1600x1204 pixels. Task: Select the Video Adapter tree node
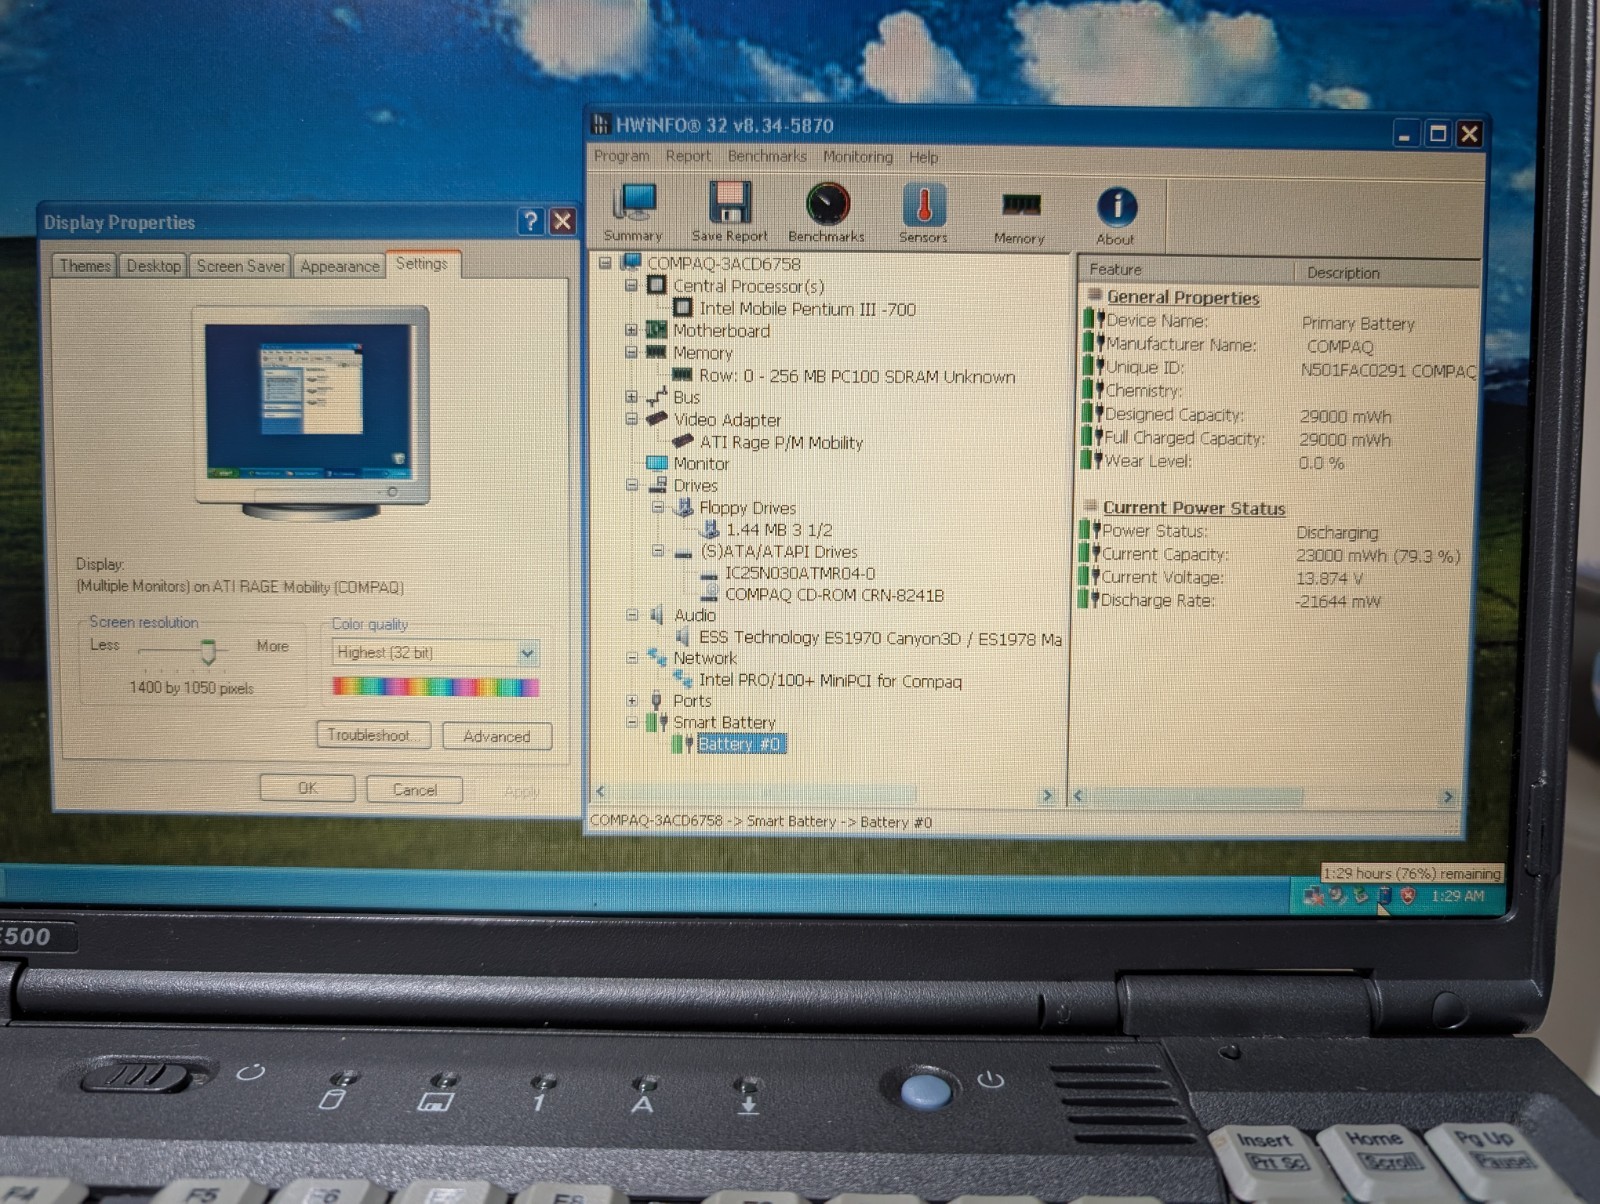click(x=727, y=420)
